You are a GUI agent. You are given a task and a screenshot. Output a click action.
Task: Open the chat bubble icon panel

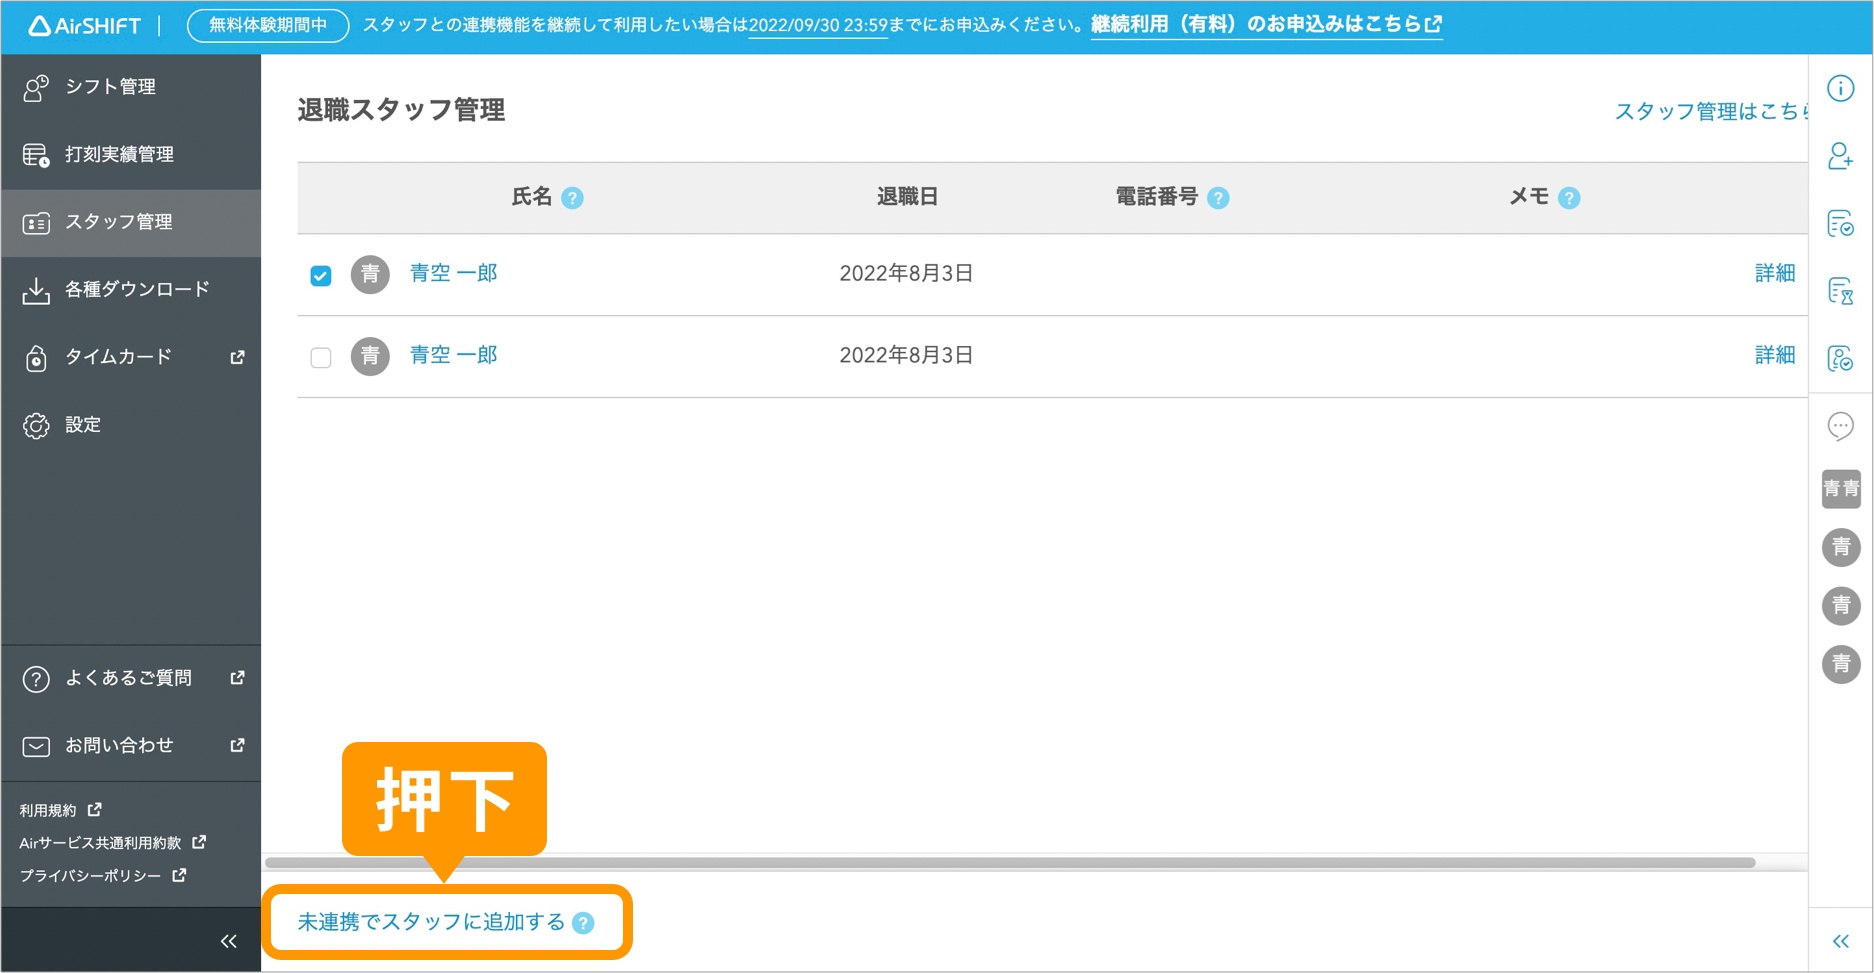(1840, 426)
